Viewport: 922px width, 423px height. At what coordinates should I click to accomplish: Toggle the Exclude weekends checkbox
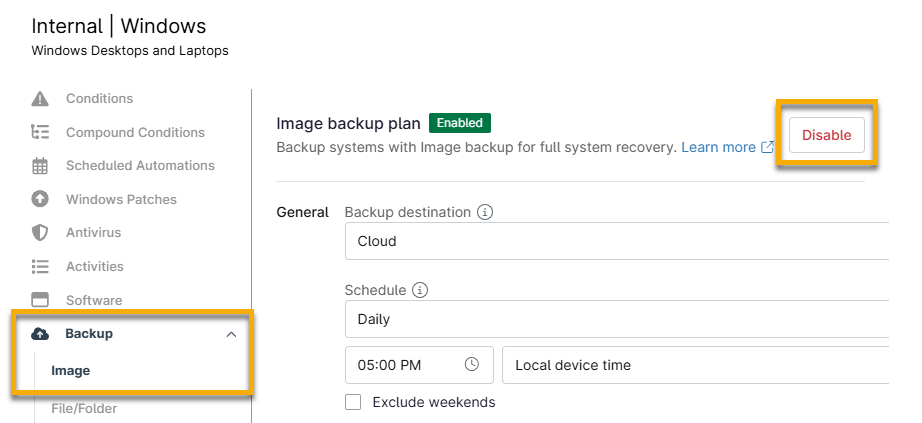click(x=353, y=402)
